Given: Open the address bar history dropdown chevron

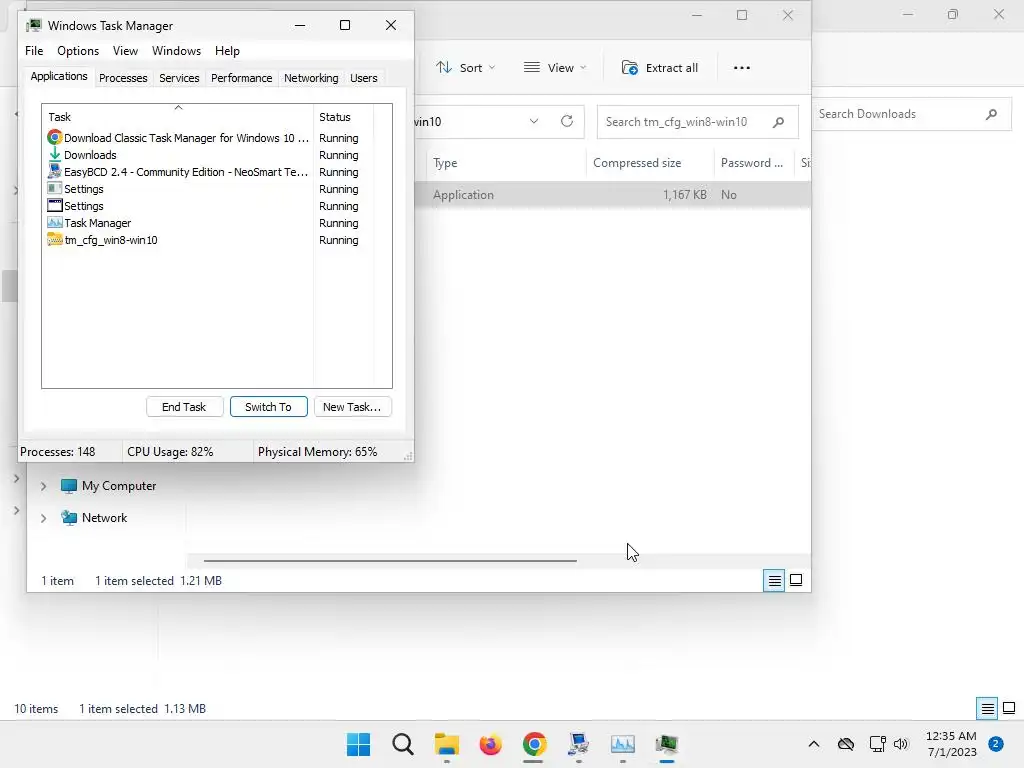Looking at the screenshot, I should pos(534,121).
